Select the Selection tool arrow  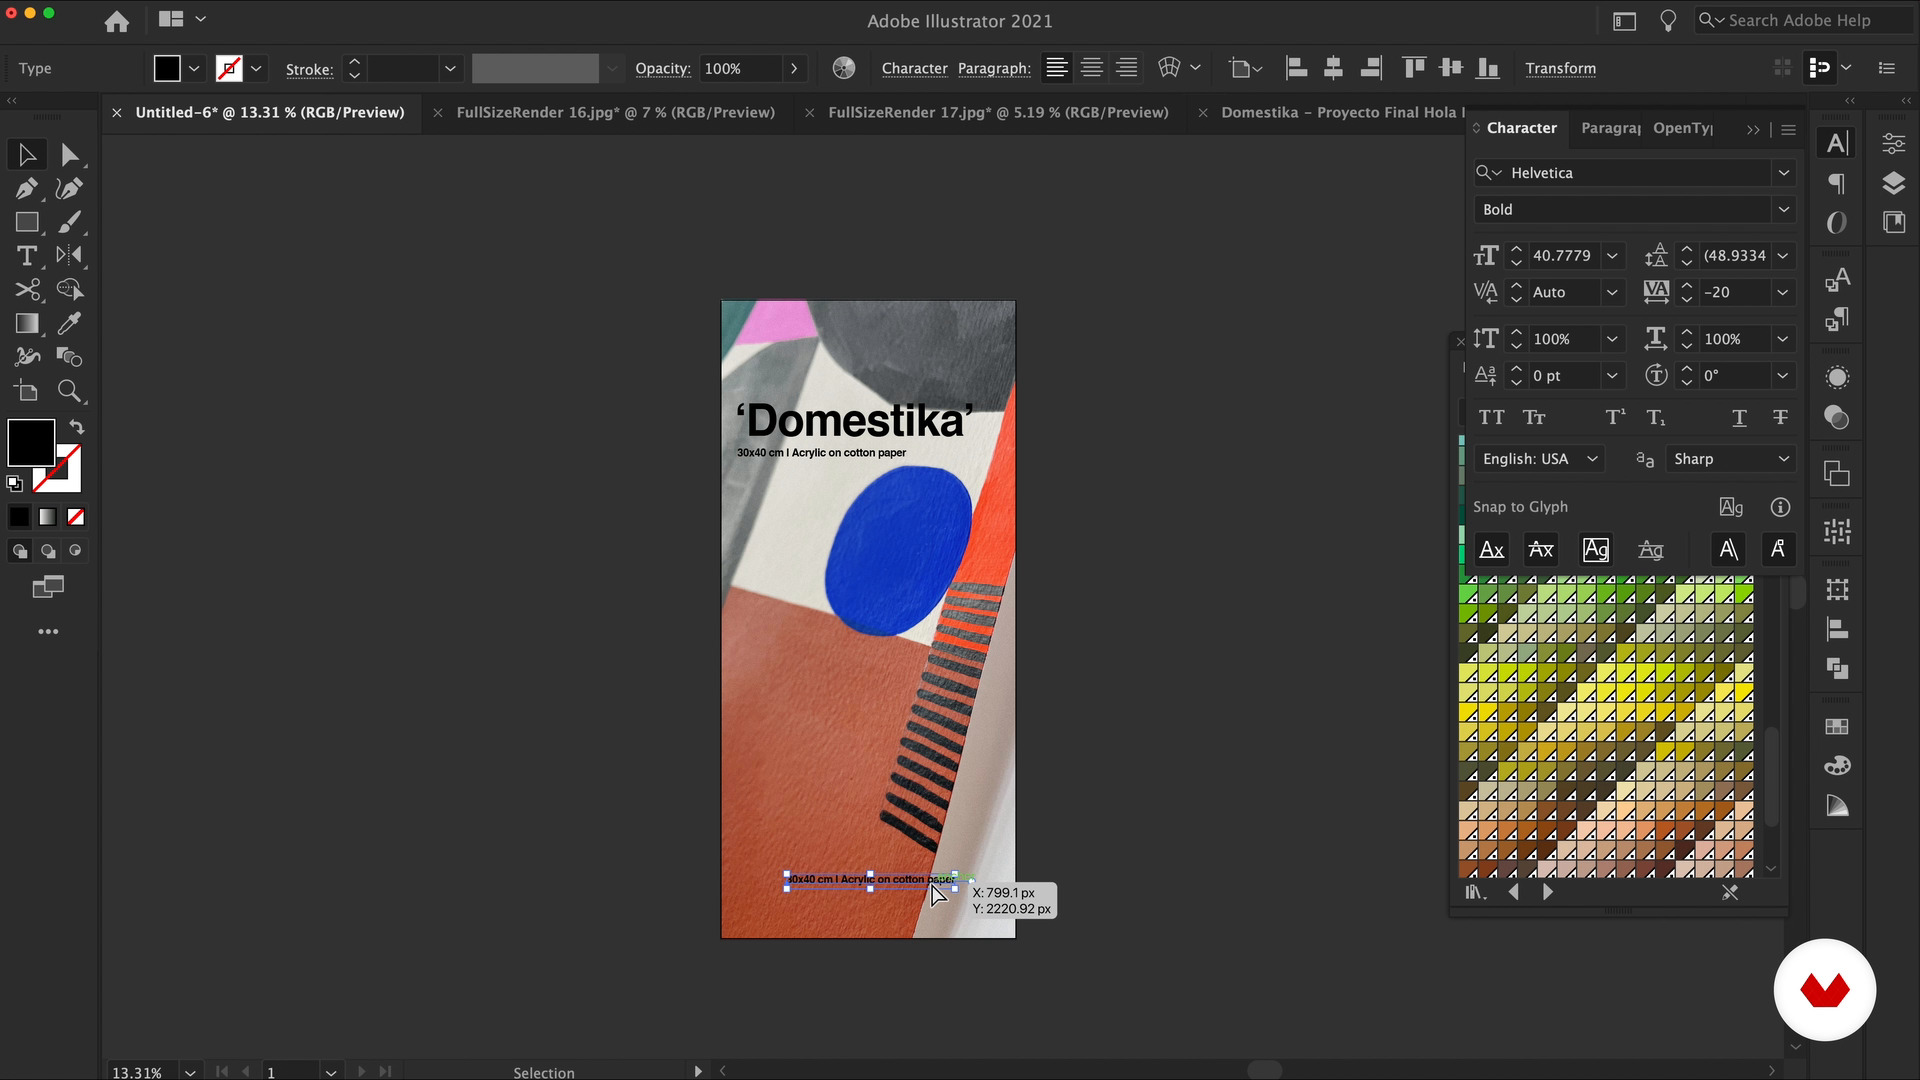point(27,155)
